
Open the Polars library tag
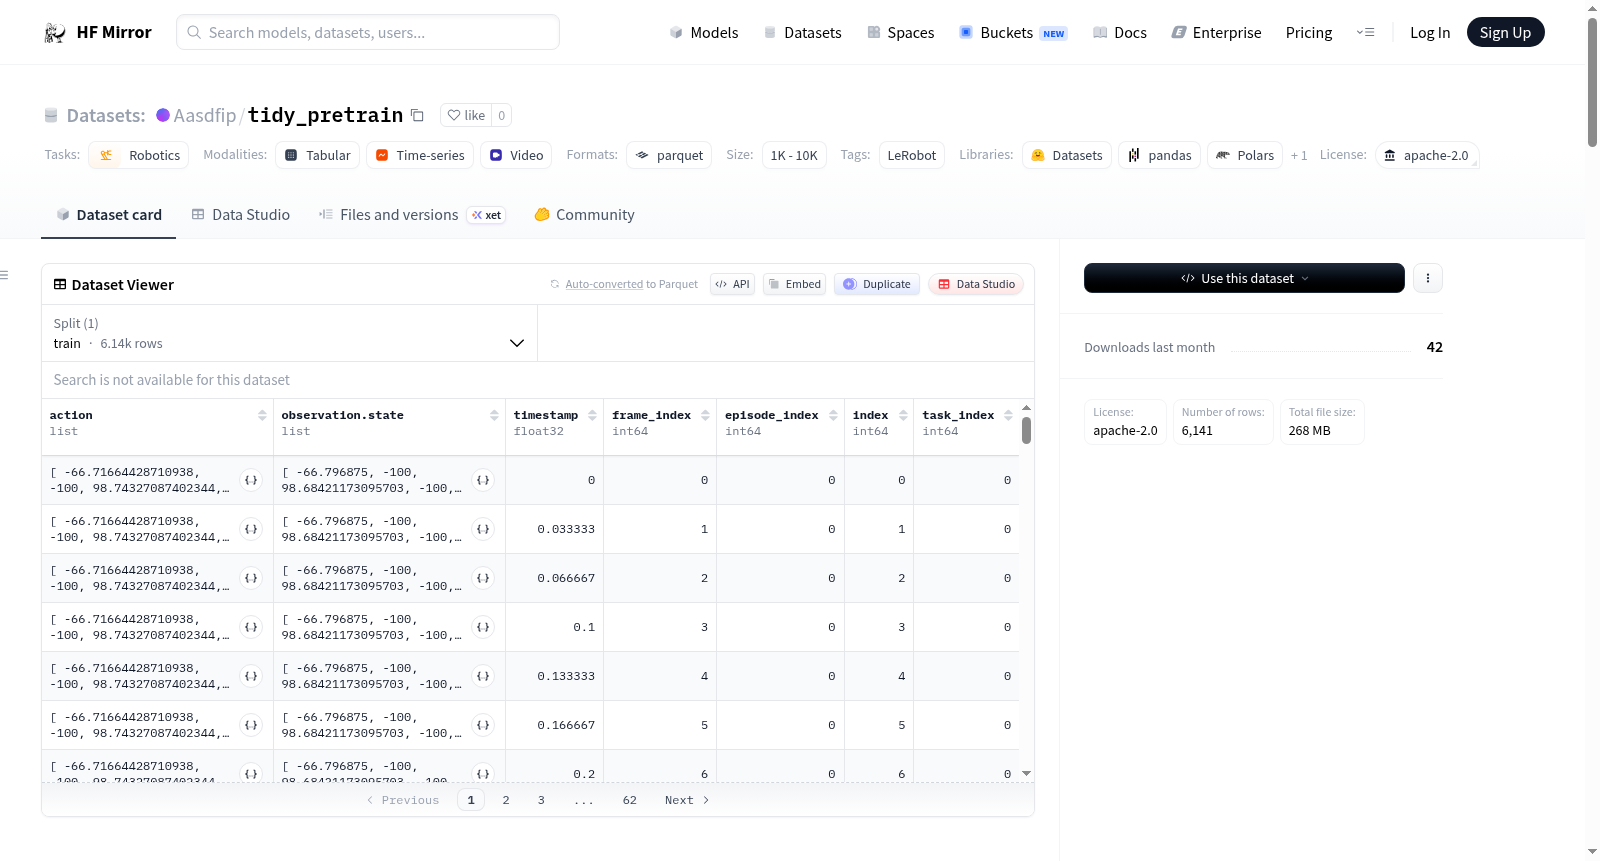pos(1245,155)
